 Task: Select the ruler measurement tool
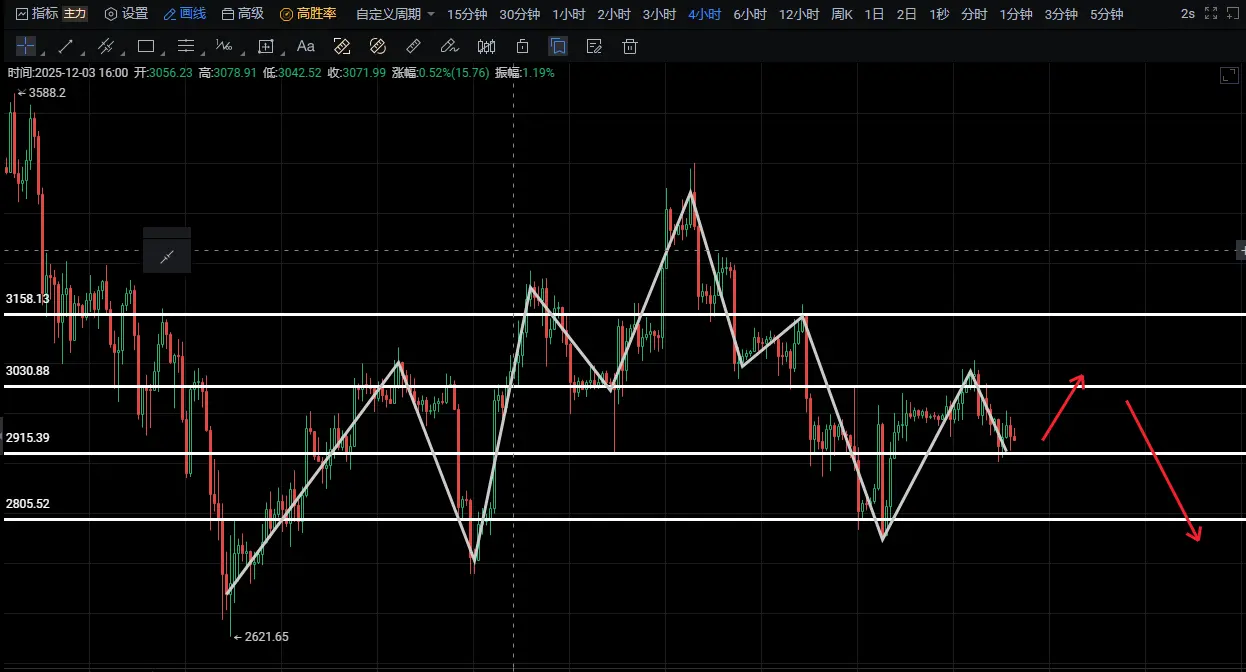(x=414, y=46)
